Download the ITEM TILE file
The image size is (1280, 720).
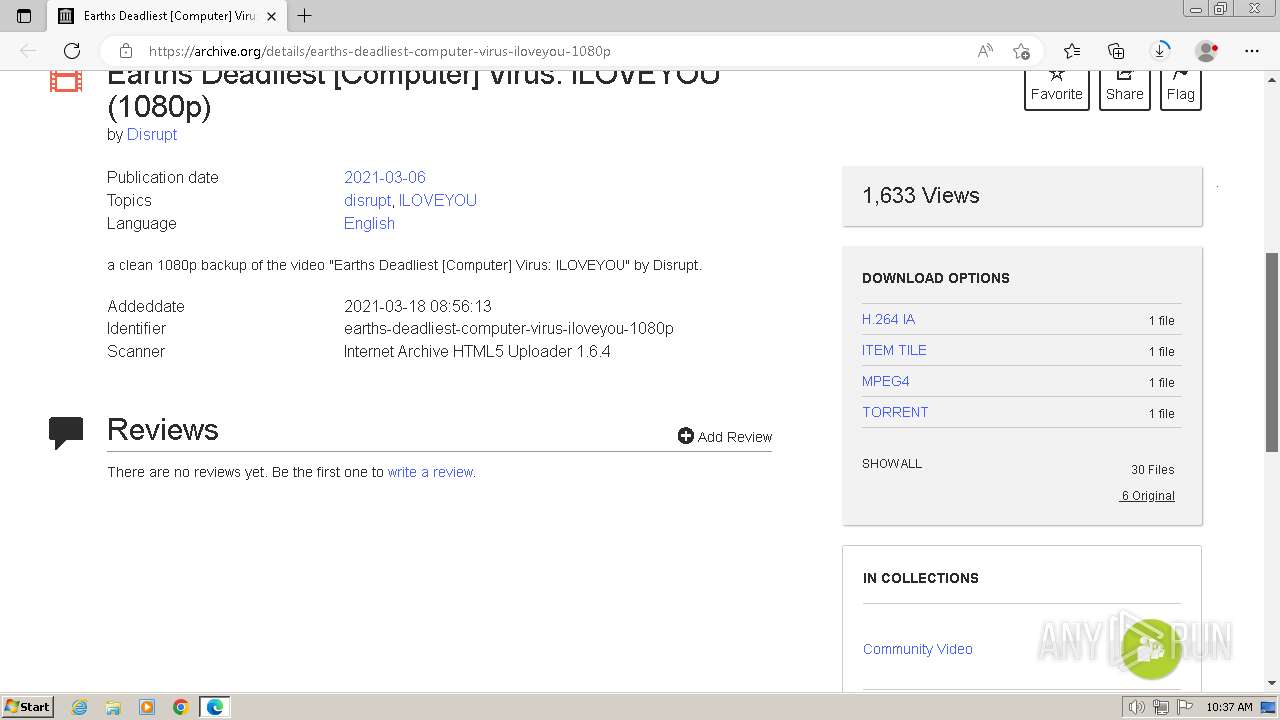coord(894,350)
